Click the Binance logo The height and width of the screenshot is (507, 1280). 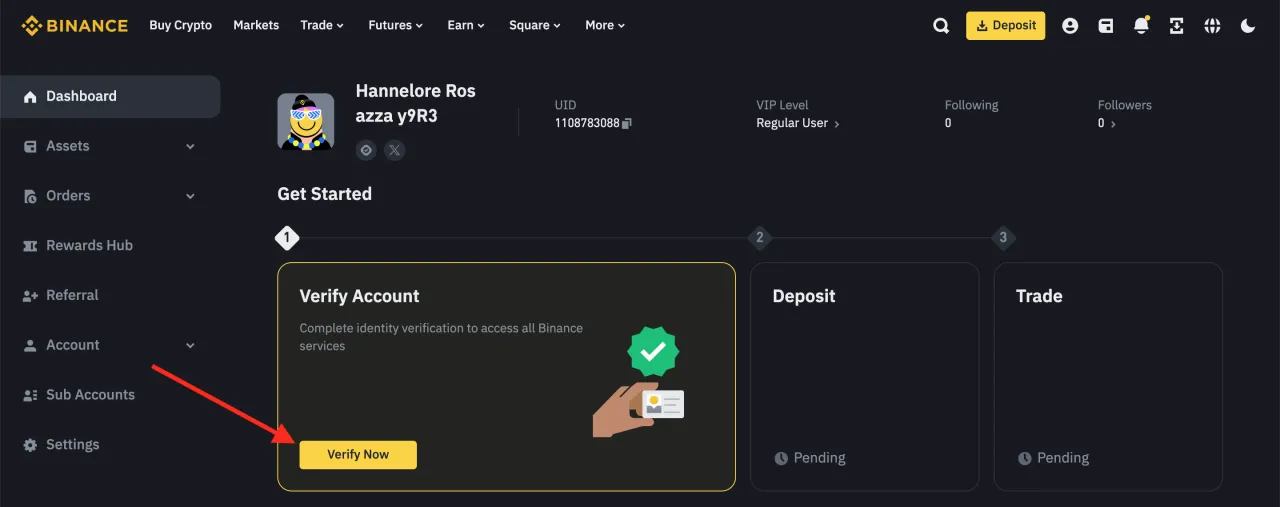click(x=75, y=25)
